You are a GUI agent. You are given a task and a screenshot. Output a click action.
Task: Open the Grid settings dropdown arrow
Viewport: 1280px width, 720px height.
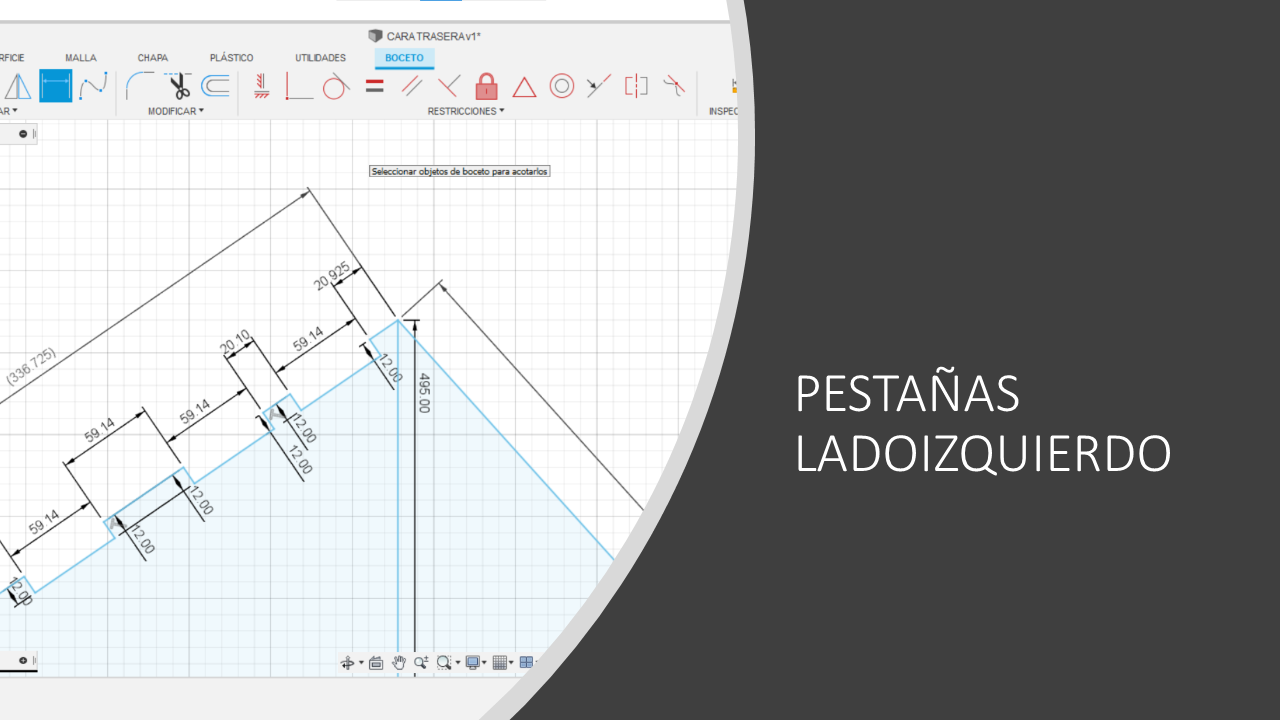[512, 663]
